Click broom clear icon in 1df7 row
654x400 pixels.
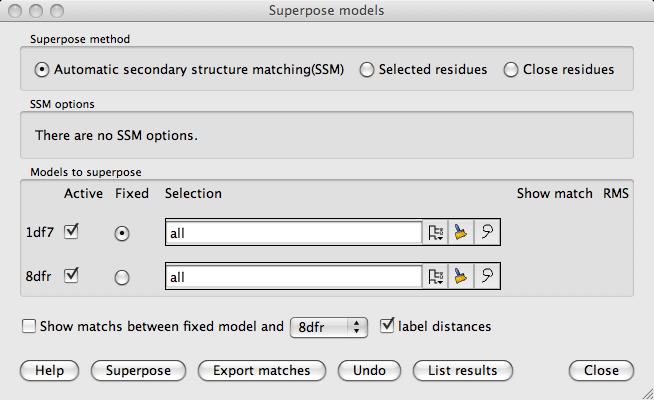[461, 233]
